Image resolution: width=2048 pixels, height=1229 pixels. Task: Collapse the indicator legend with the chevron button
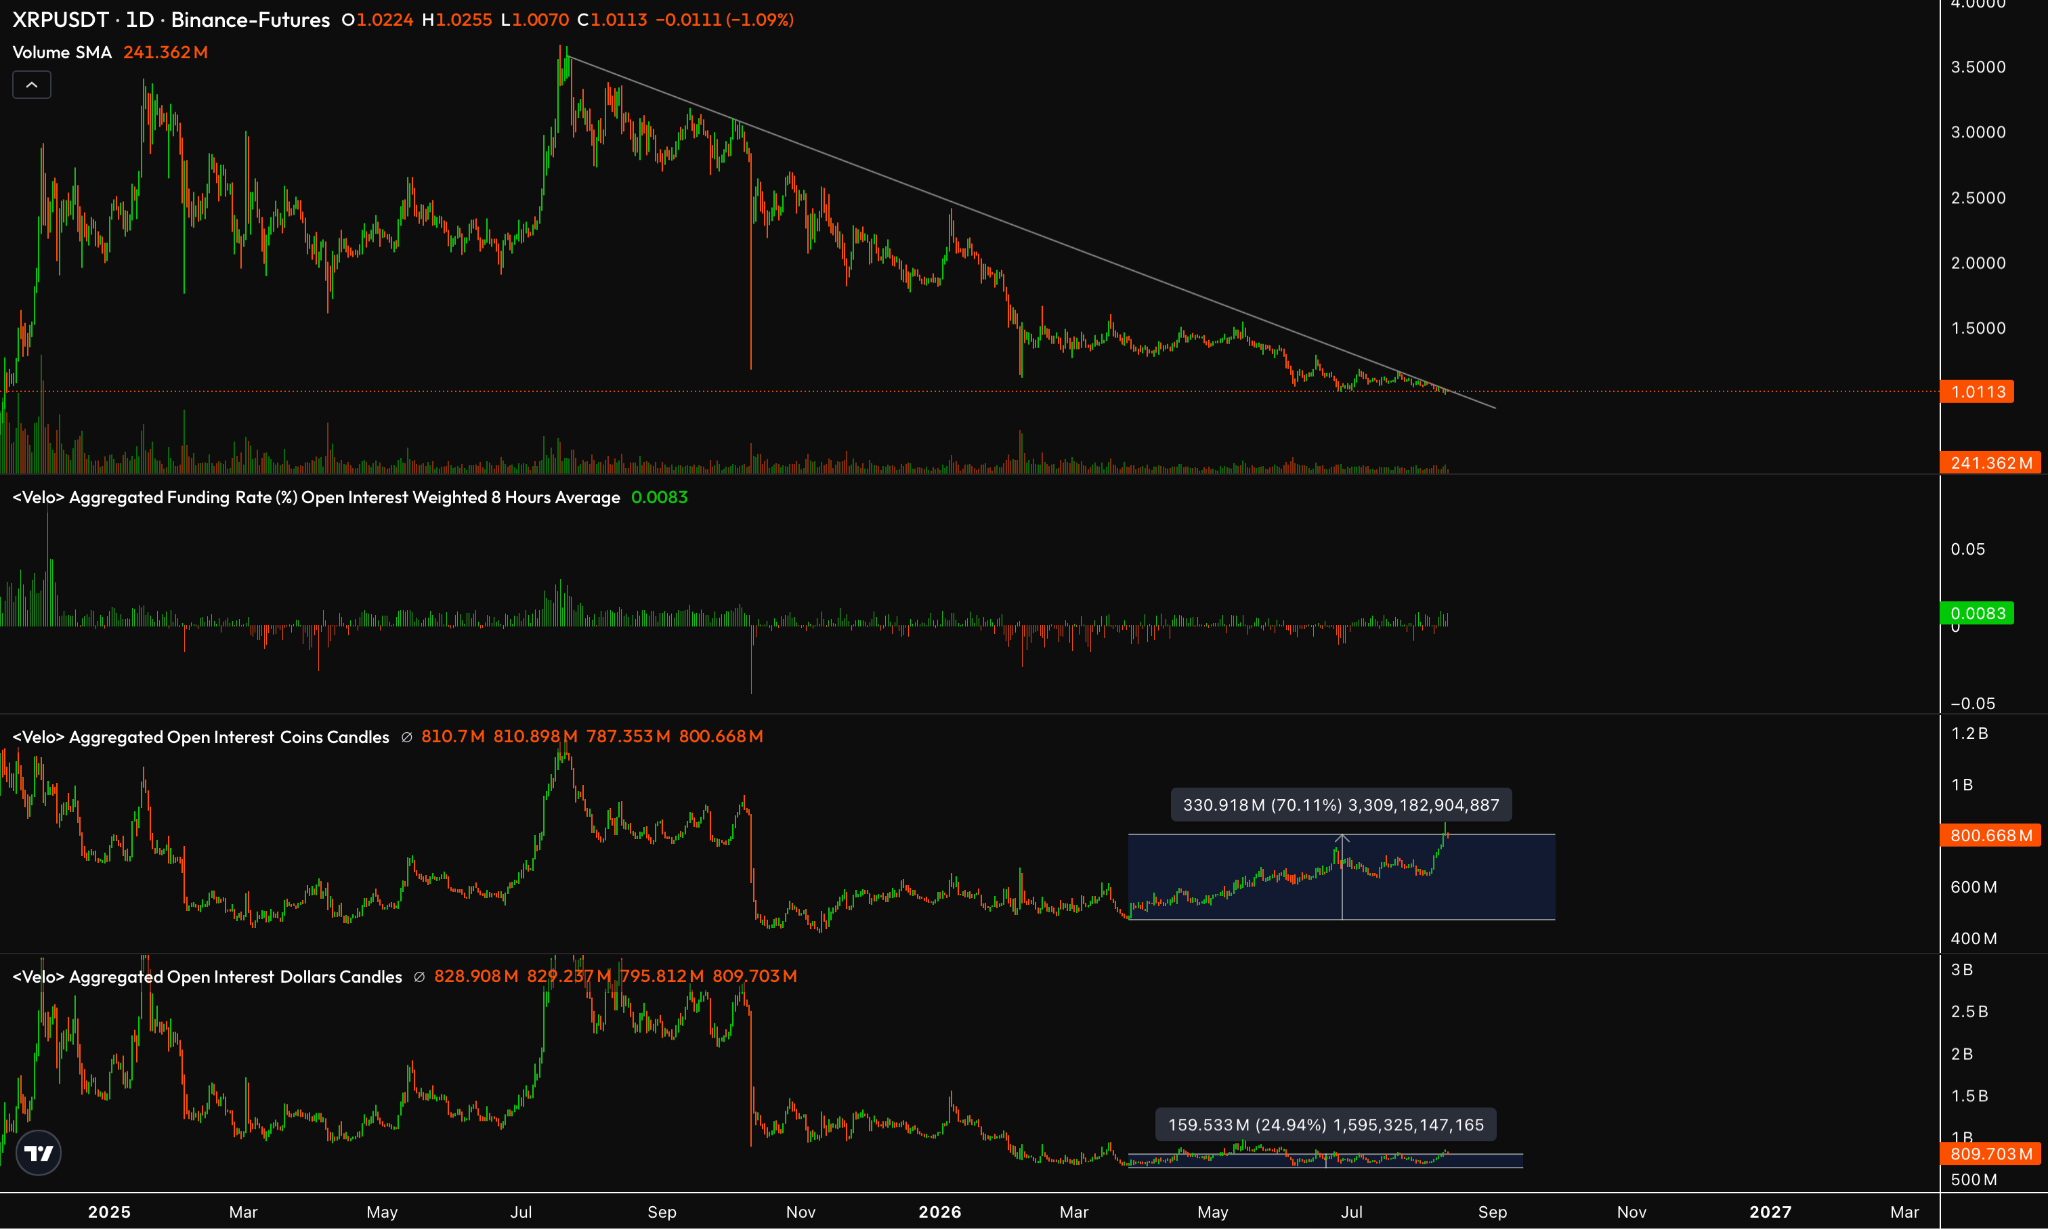(31, 85)
